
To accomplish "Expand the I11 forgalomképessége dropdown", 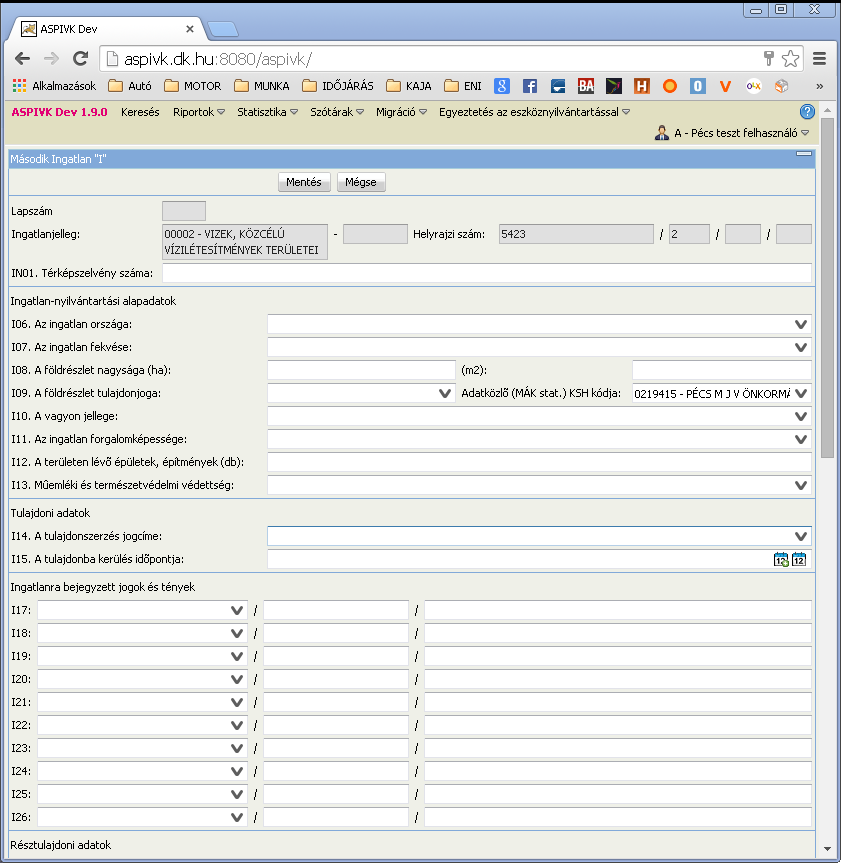I will 801,439.
